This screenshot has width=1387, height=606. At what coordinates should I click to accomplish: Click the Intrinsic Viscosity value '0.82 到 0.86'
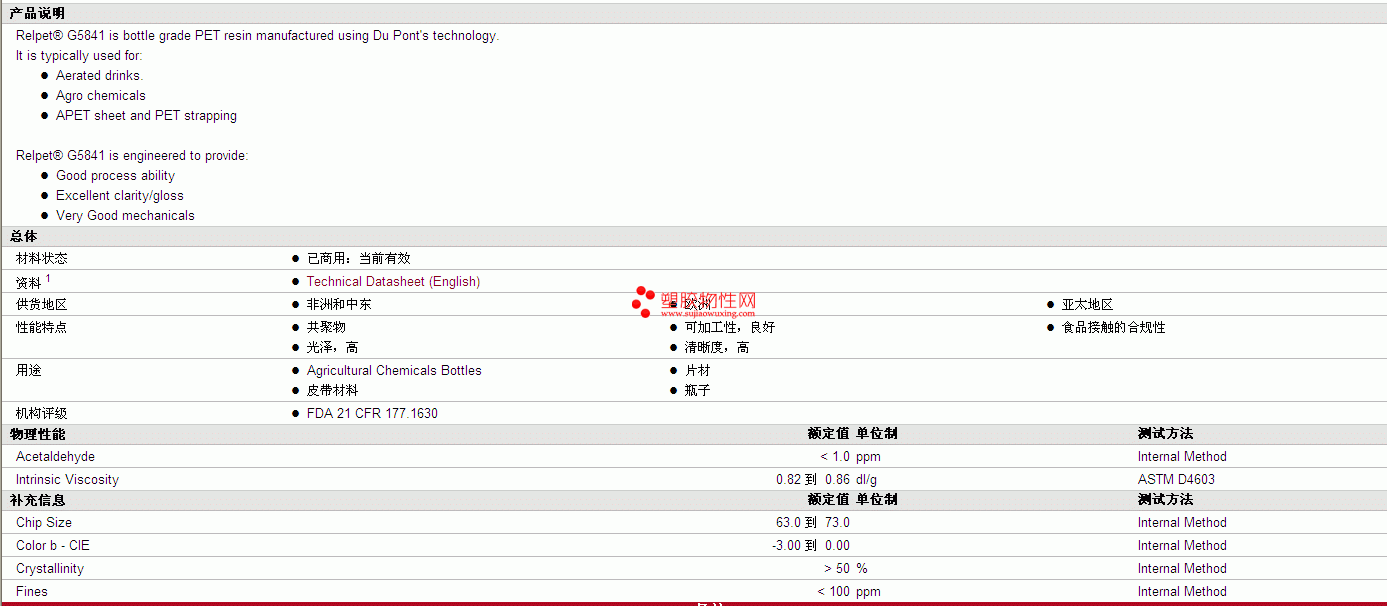813,480
